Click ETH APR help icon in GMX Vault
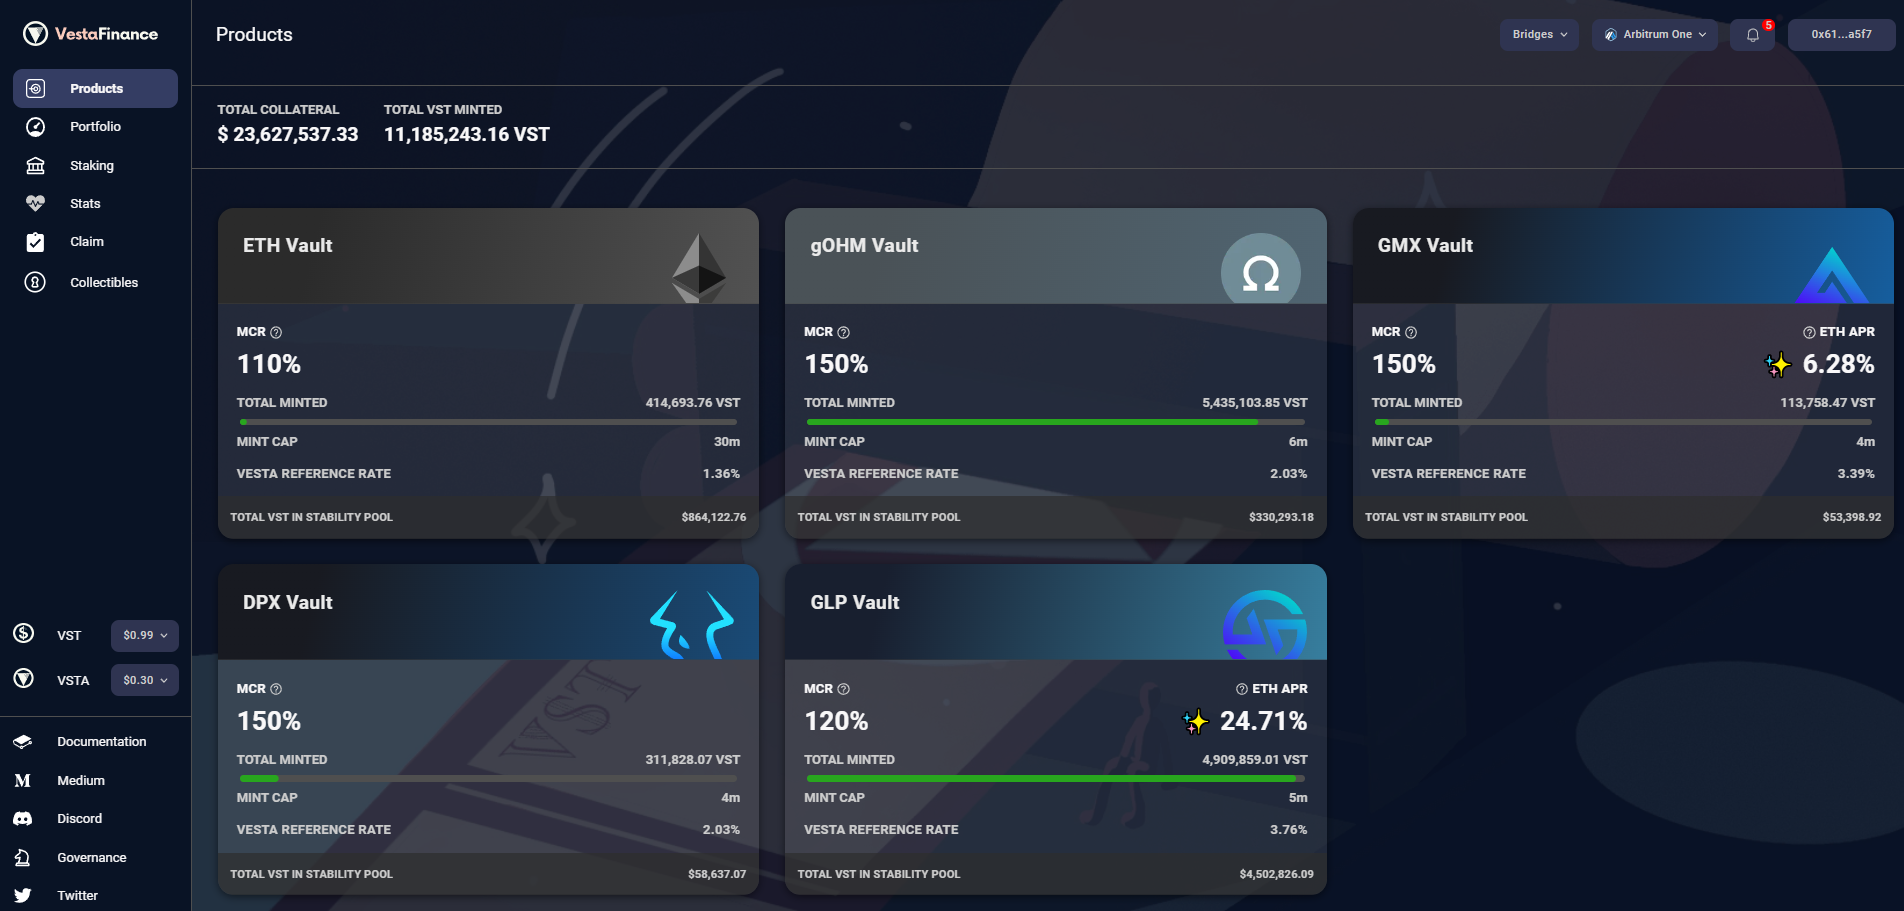Viewport: 1904px width, 911px height. (1809, 332)
